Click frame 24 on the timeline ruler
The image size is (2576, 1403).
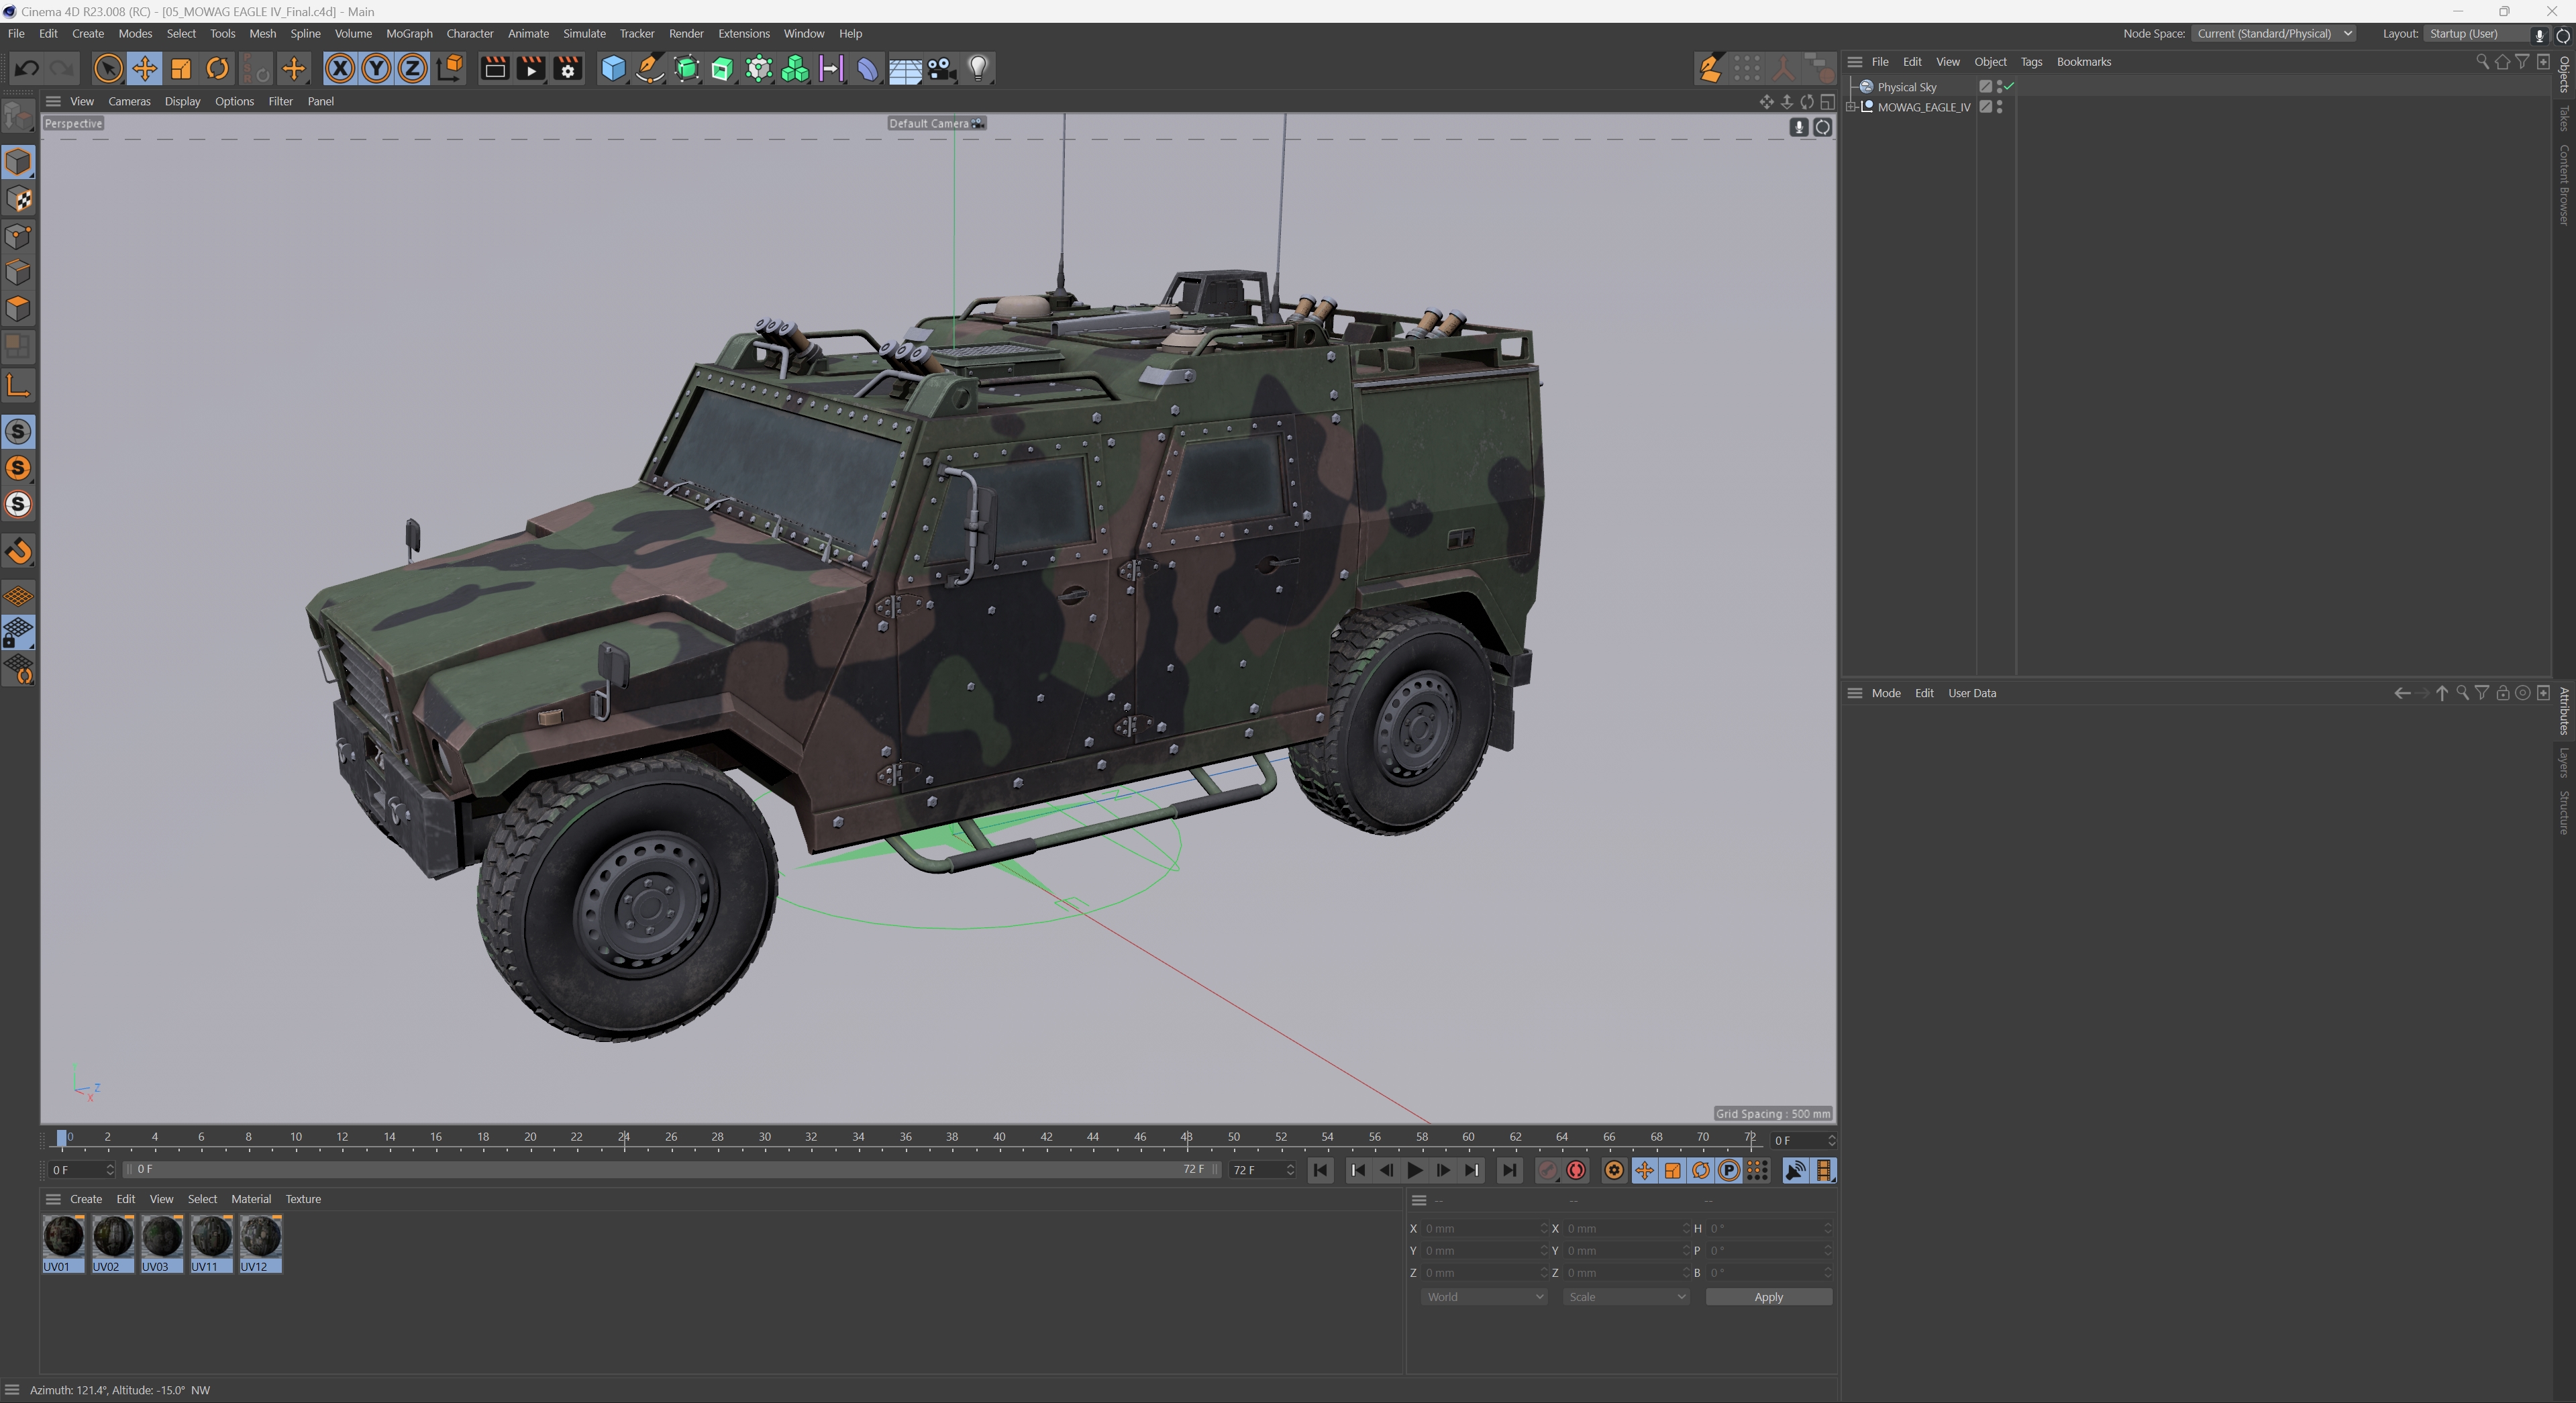(624, 1137)
